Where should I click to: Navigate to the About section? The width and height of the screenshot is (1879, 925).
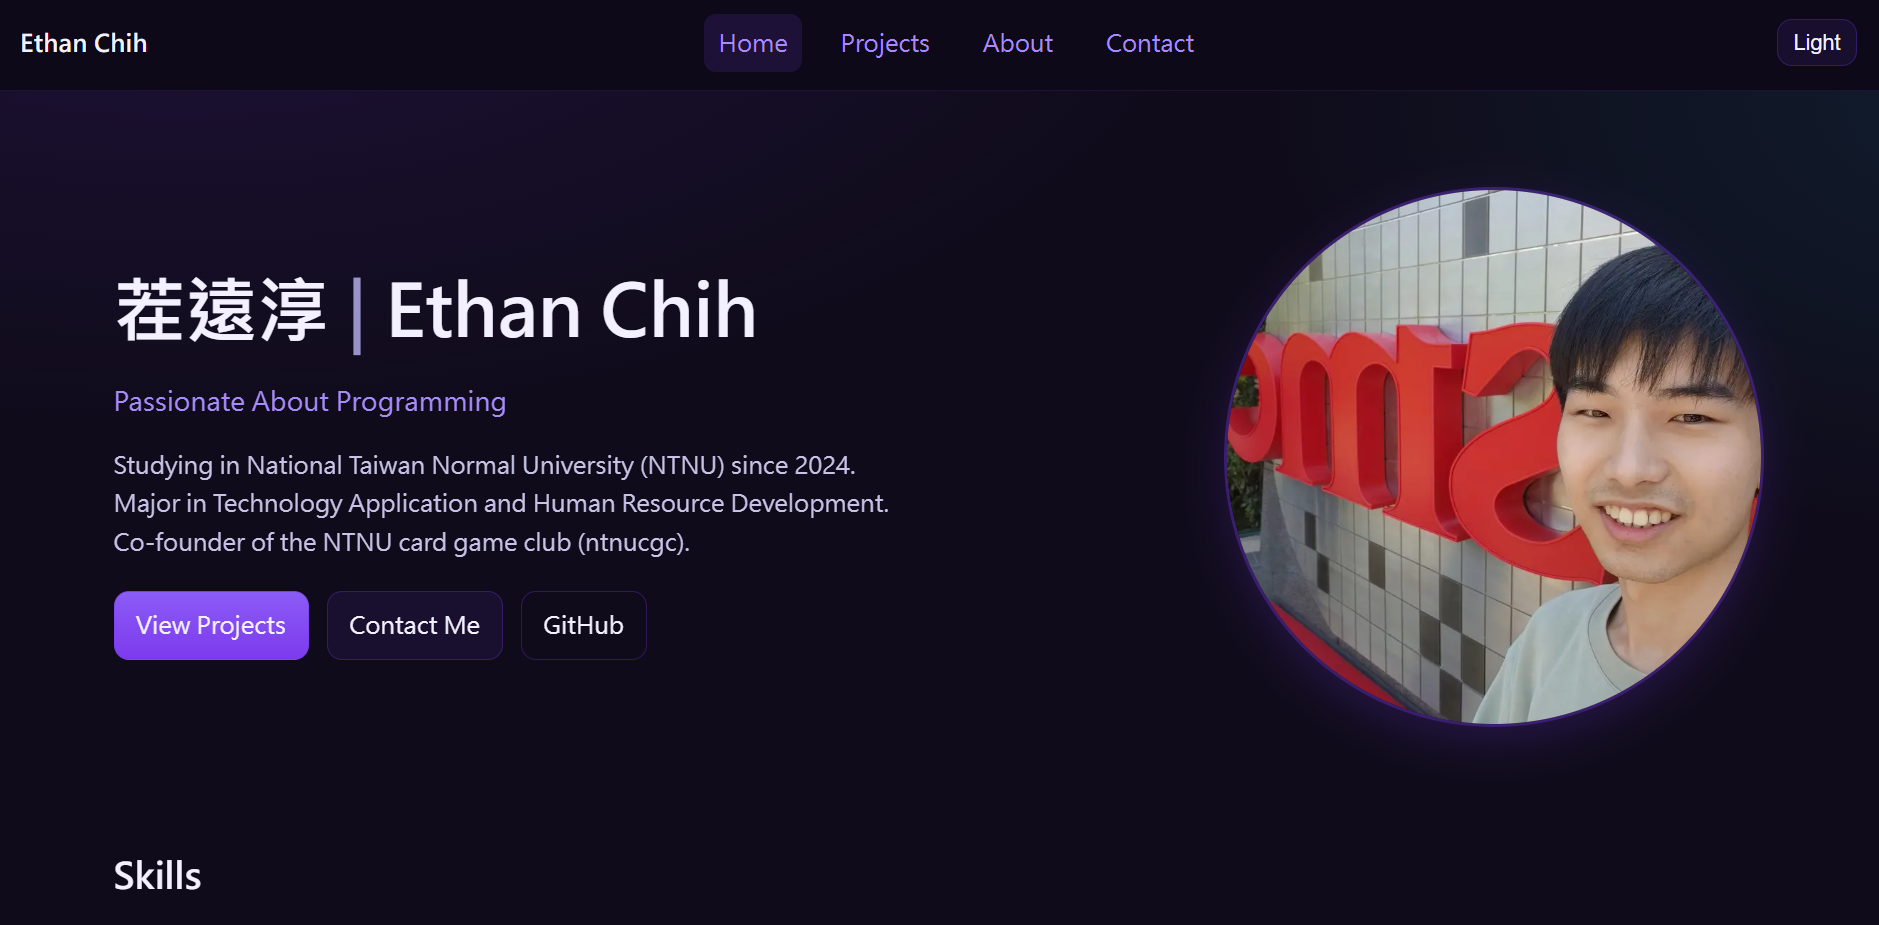click(1017, 43)
